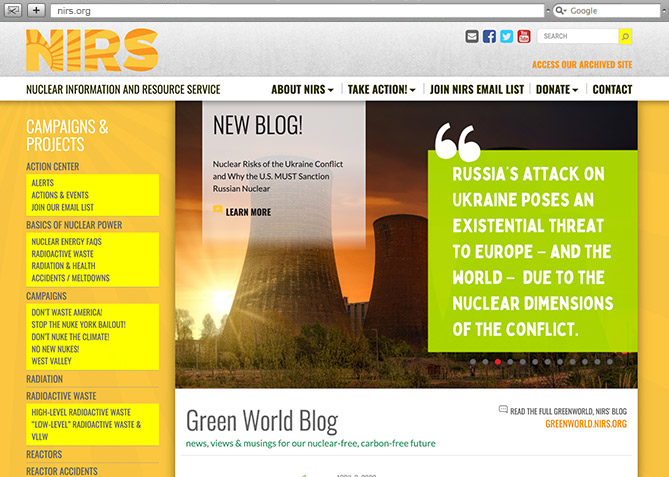Open Actions & Events in the sidebar
Screen dimensions: 669x477
tap(60, 195)
